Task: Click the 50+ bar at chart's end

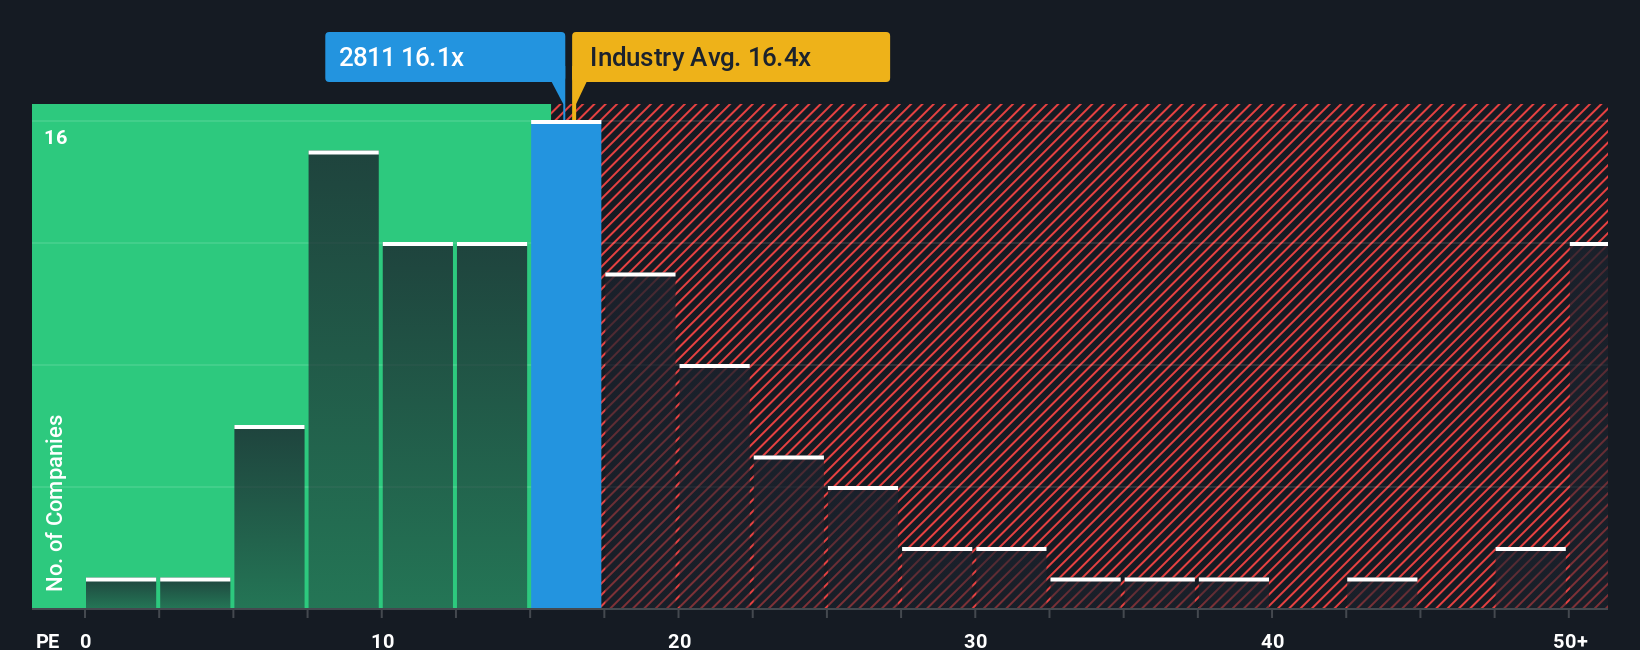Action: click(x=1589, y=426)
